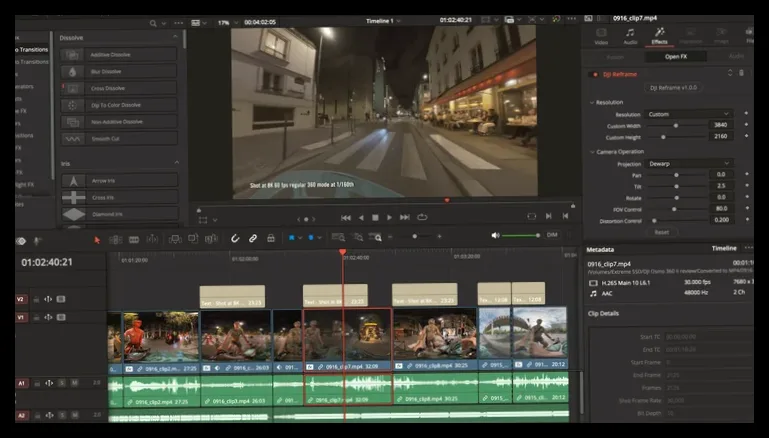The image size is (769, 438).
Task: Go to next clip edit point
Action: (549, 216)
